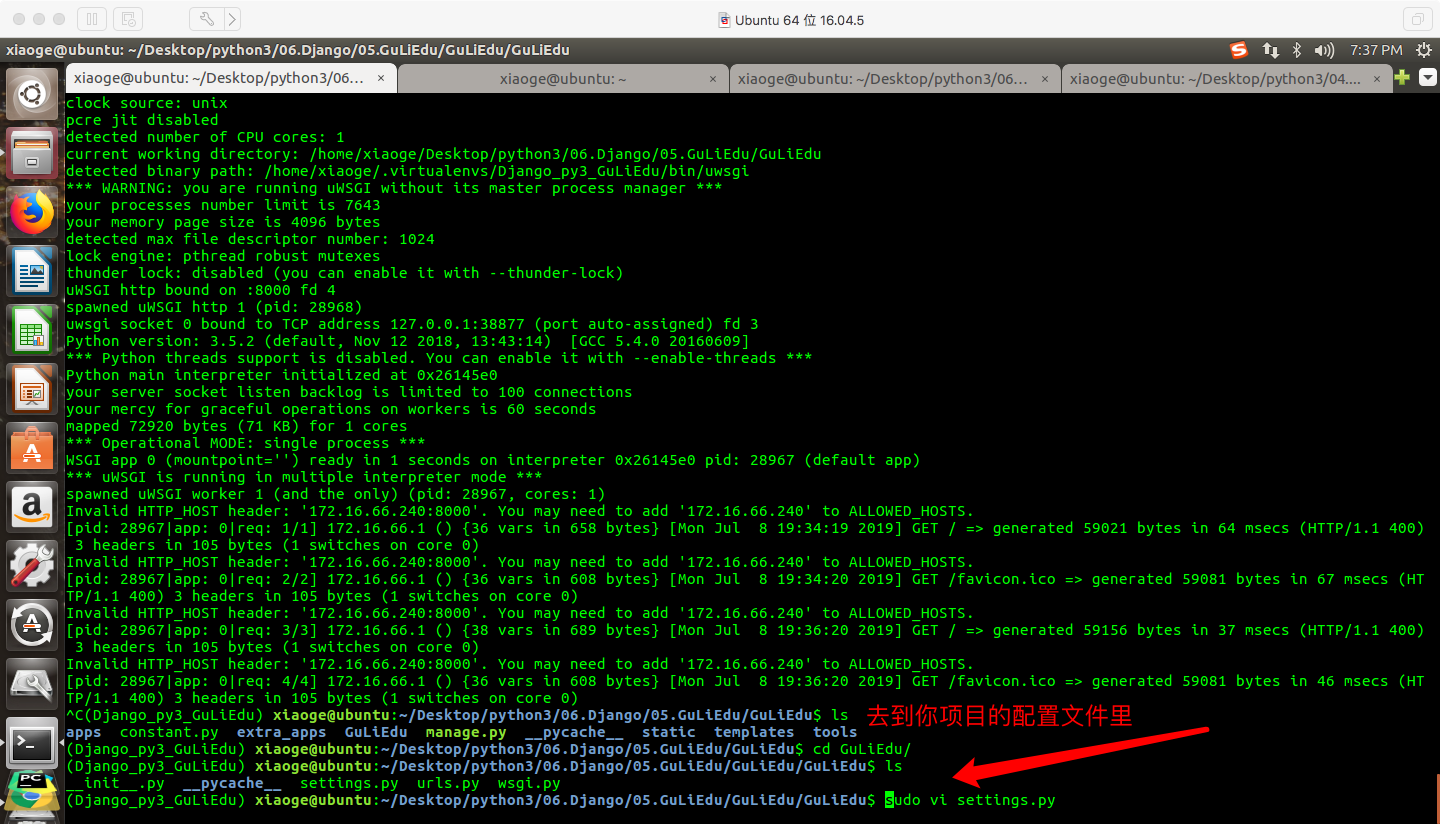Open LibreOffice Calc from the launcher

click(x=32, y=330)
